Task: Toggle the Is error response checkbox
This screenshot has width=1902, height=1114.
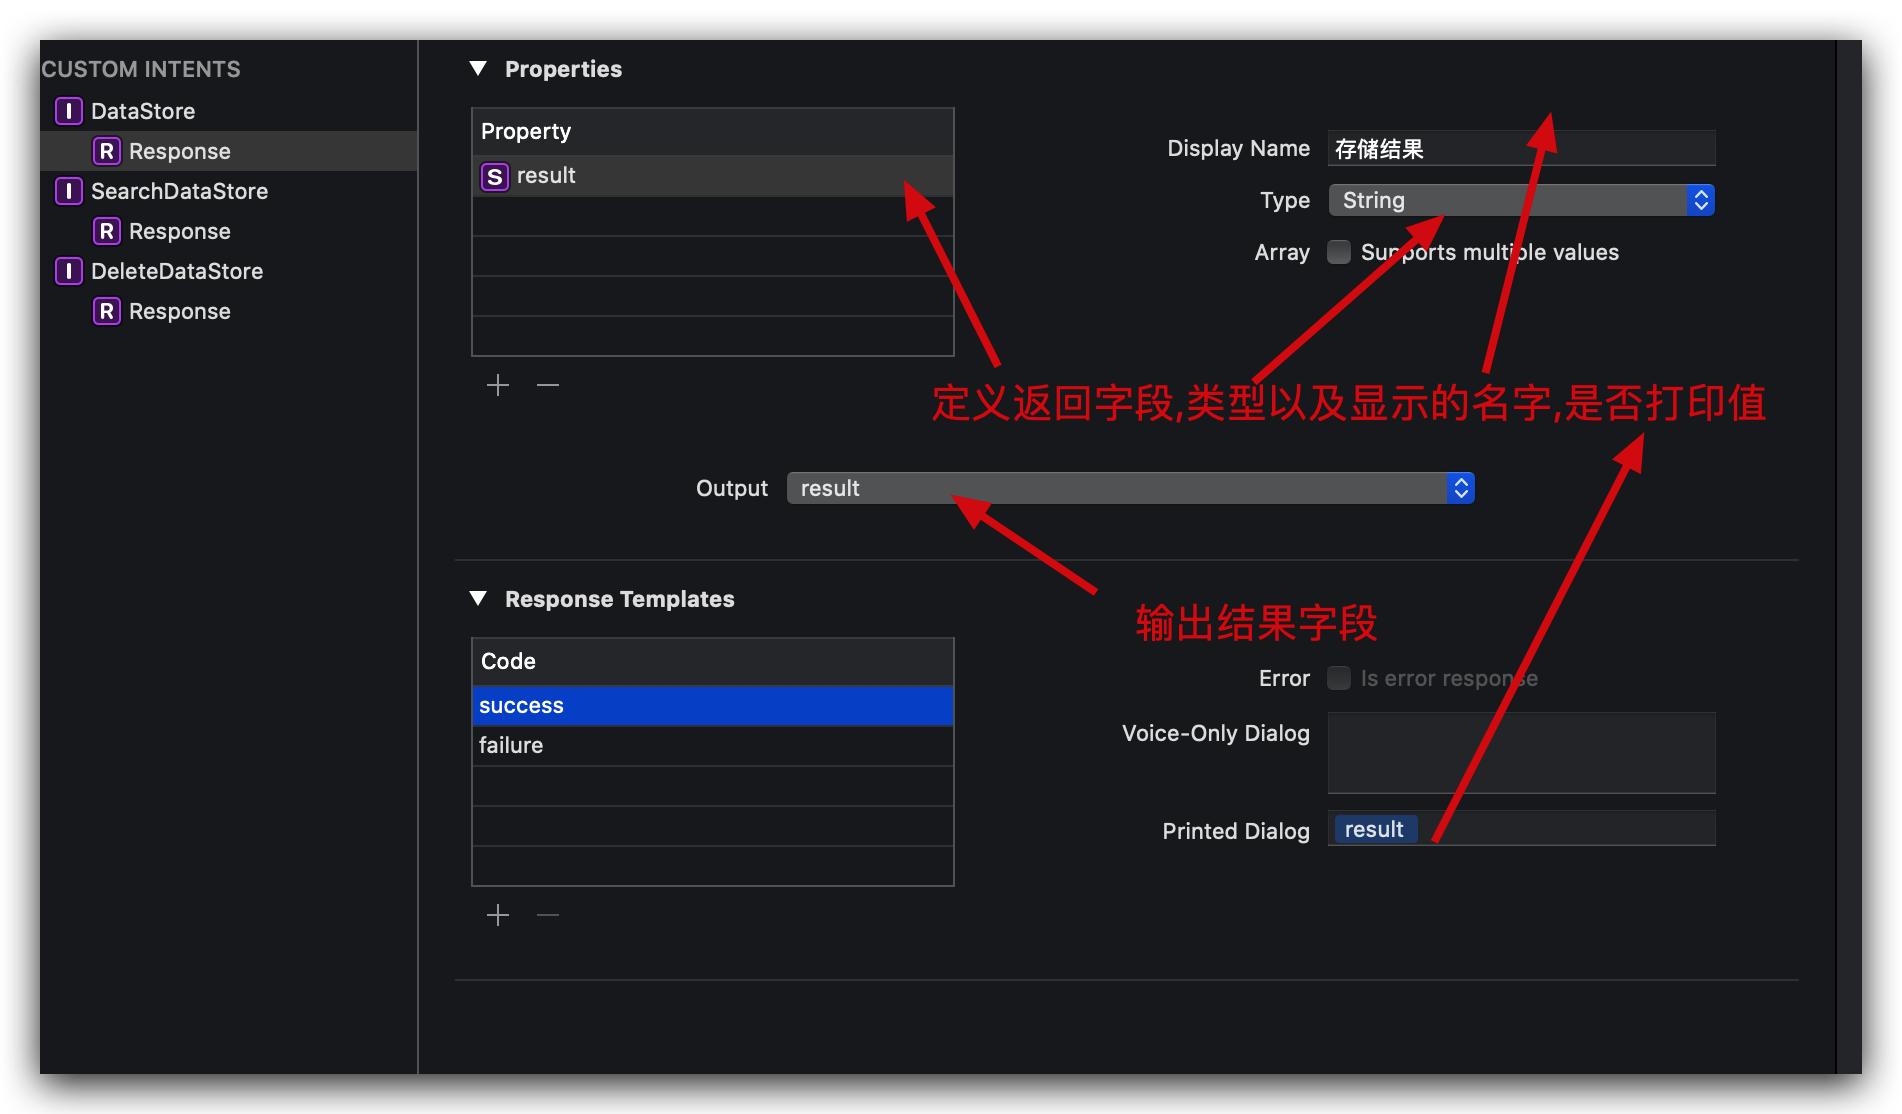Action: [x=1339, y=678]
